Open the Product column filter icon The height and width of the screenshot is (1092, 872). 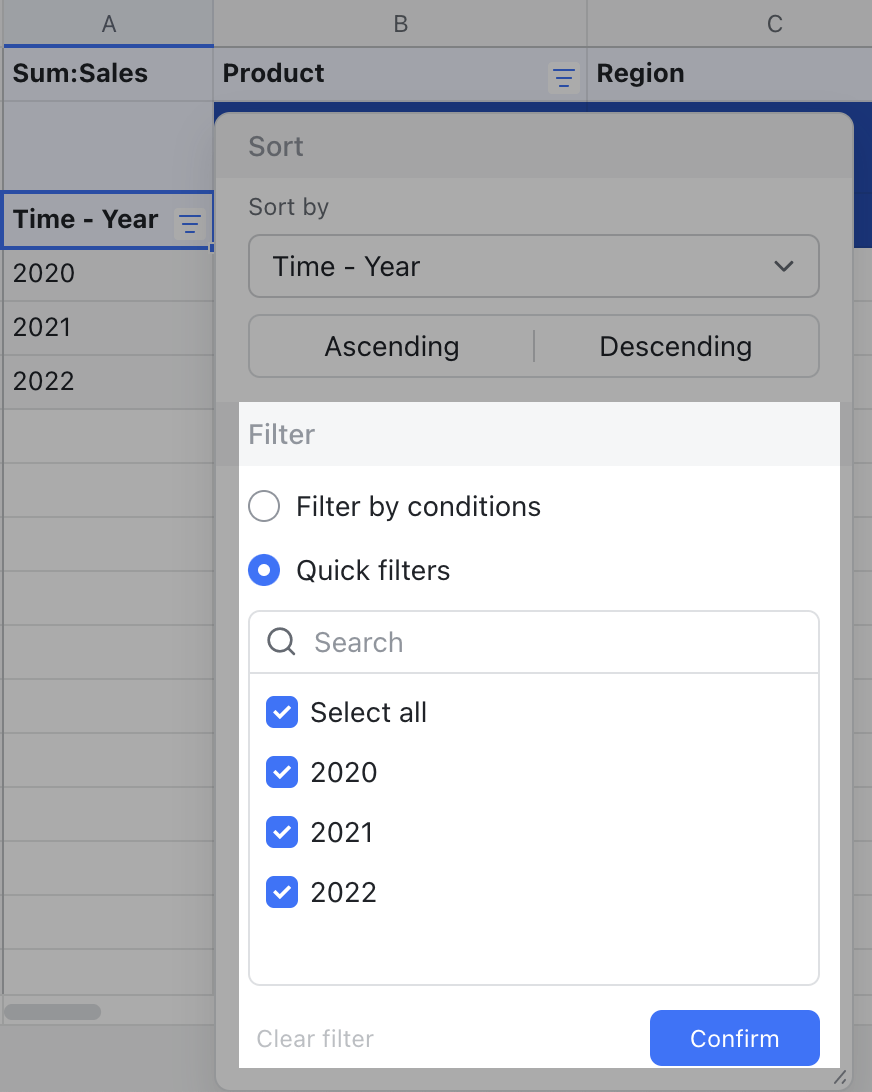click(564, 77)
